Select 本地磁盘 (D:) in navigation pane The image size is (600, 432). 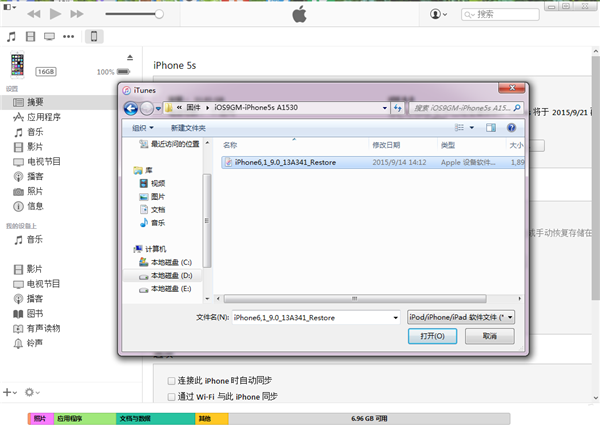click(x=165, y=276)
